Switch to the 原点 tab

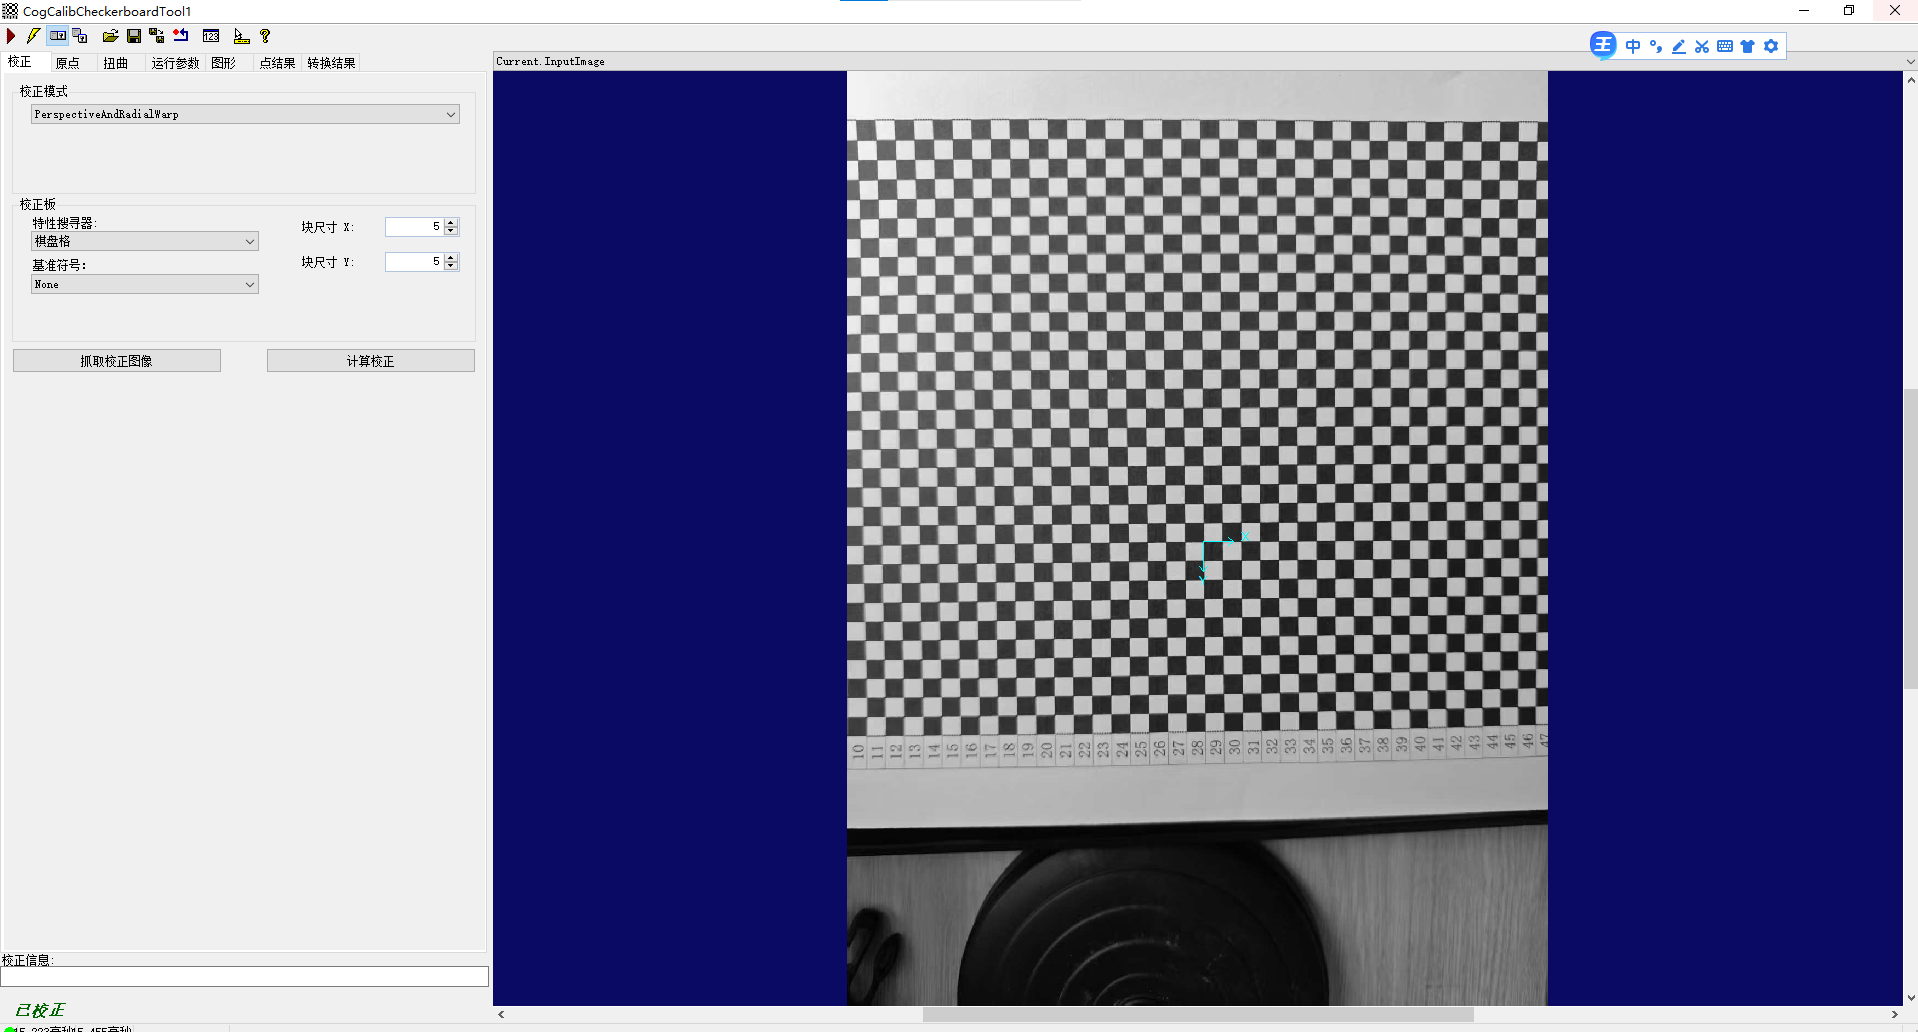point(68,63)
